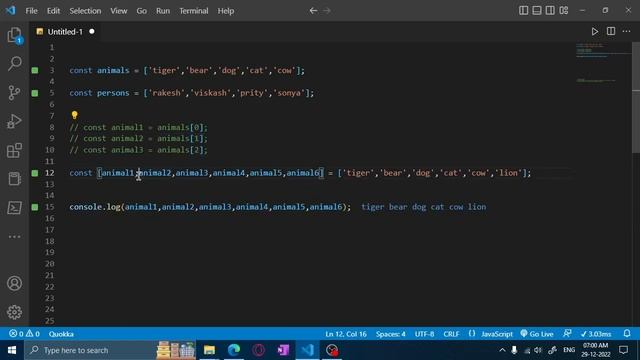Screen dimensions: 640x360
Task: Open editor More Actions ellipsis menu
Action: 627,31
